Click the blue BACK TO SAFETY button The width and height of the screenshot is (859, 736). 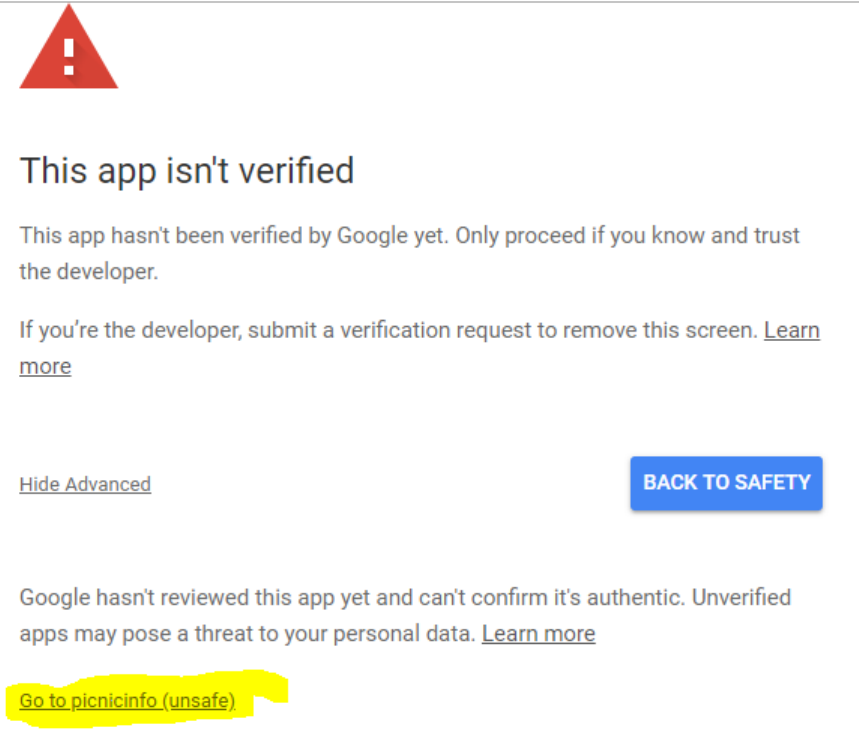[726, 483]
